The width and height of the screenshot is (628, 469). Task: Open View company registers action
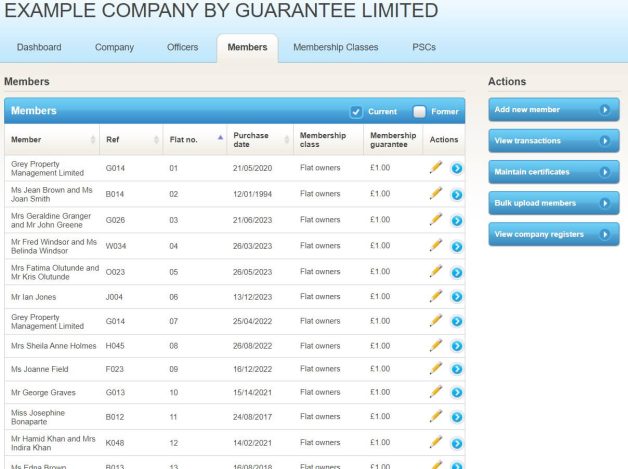[x=553, y=234]
